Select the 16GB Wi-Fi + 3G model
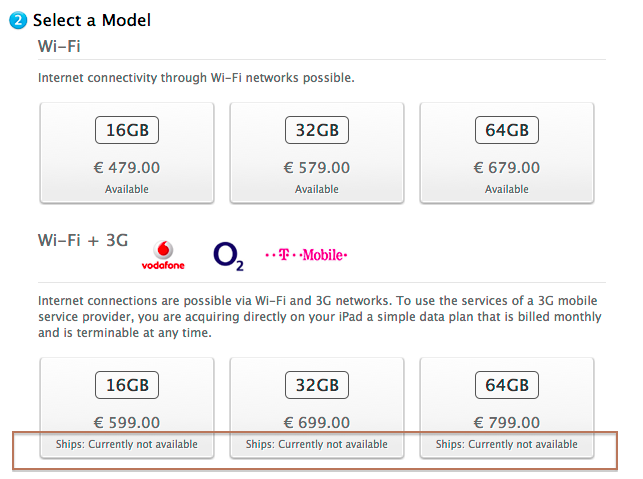643x479 pixels. pos(127,405)
